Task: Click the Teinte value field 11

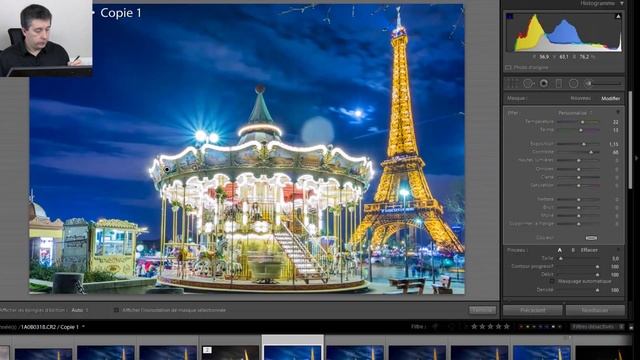Action: point(616,130)
